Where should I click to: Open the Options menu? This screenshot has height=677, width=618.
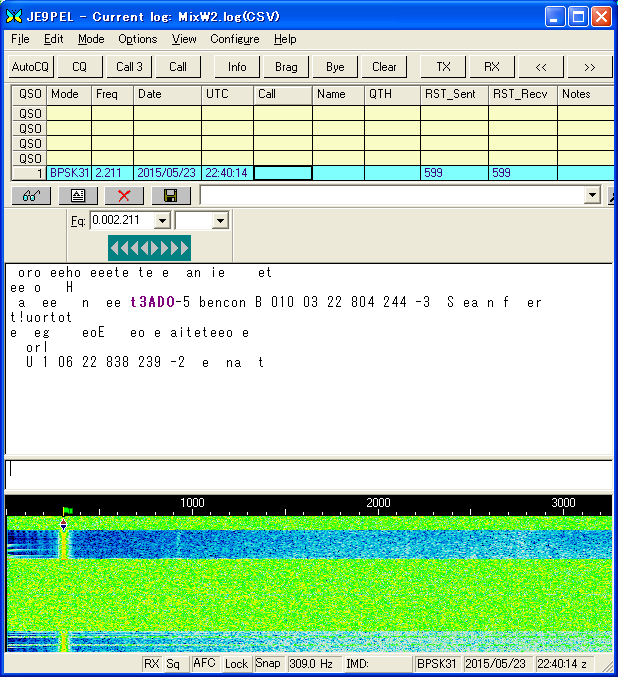(138, 39)
